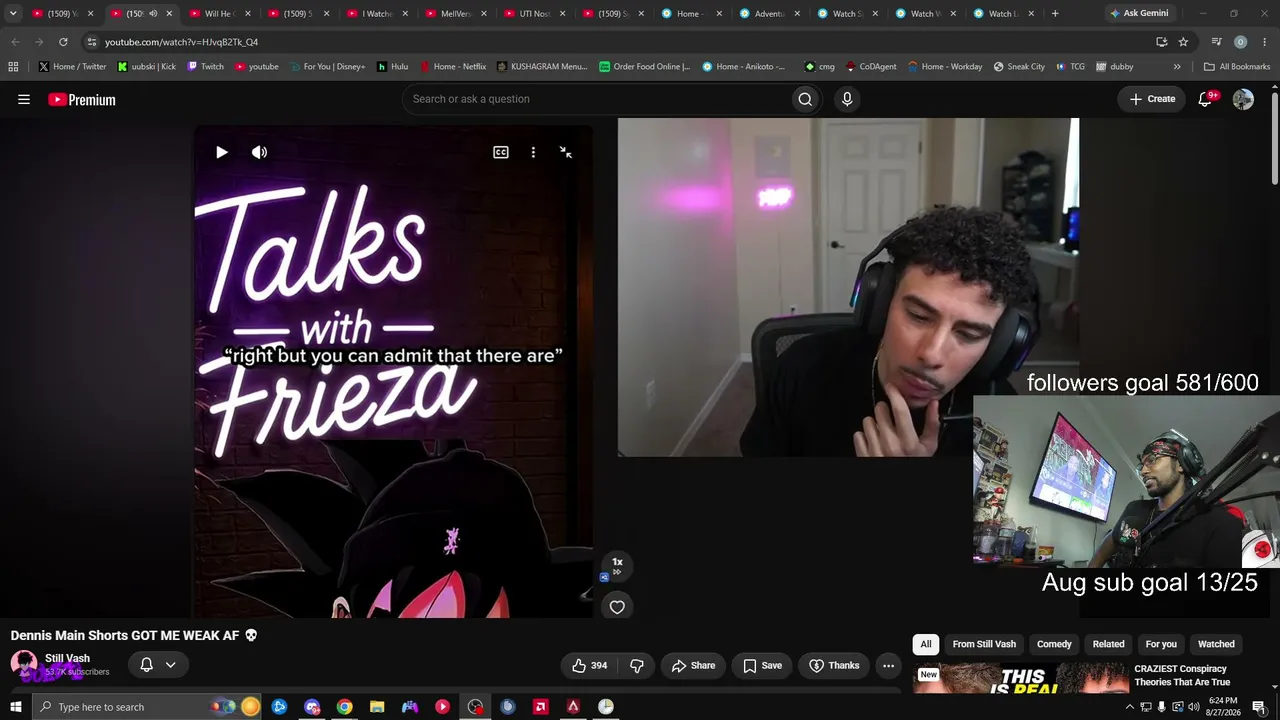Select the Comedy filter chip
Screen dimensions: 1280x720
(x=1054, y=644)
